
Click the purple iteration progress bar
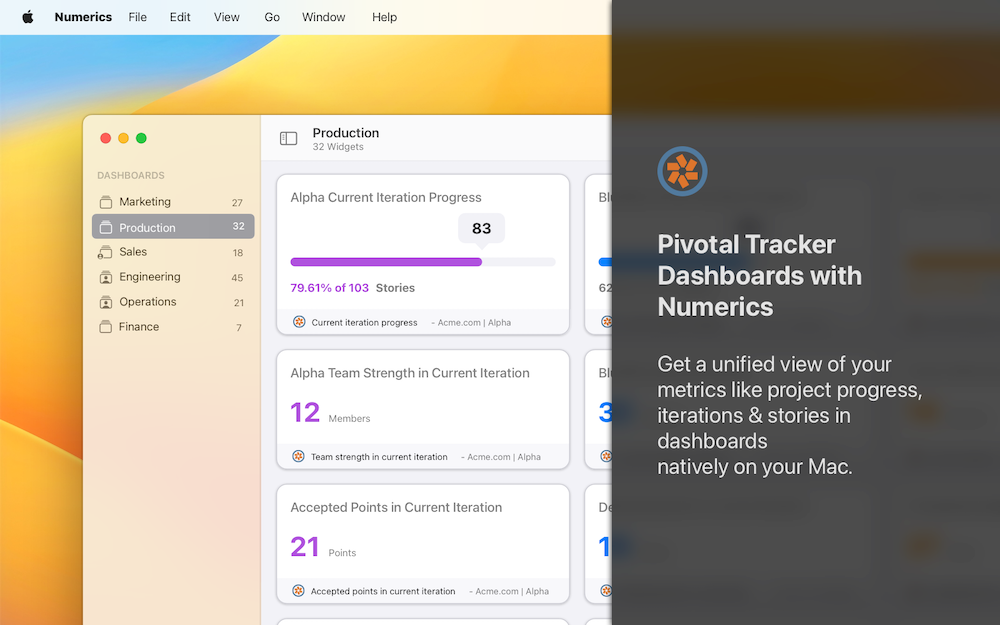click(x=386, y=261)
